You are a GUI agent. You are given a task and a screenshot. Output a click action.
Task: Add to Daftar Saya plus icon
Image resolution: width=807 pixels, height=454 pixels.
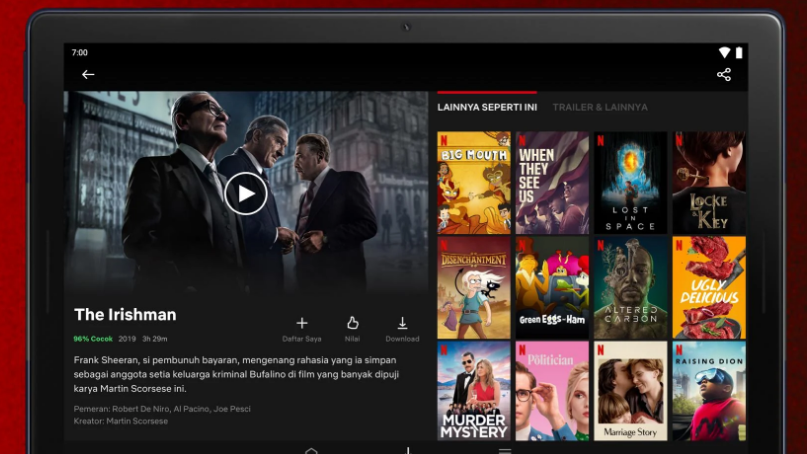point(302,323)
